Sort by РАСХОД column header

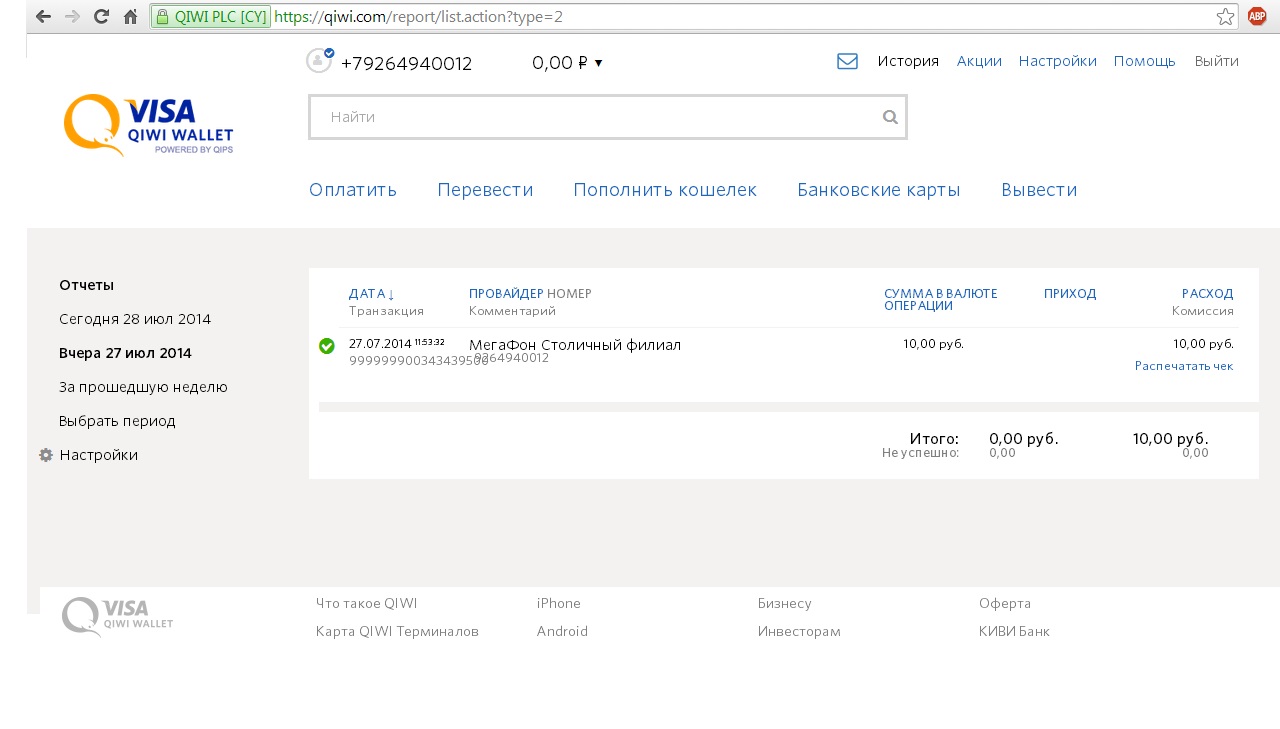click(x=1207, y=294)
